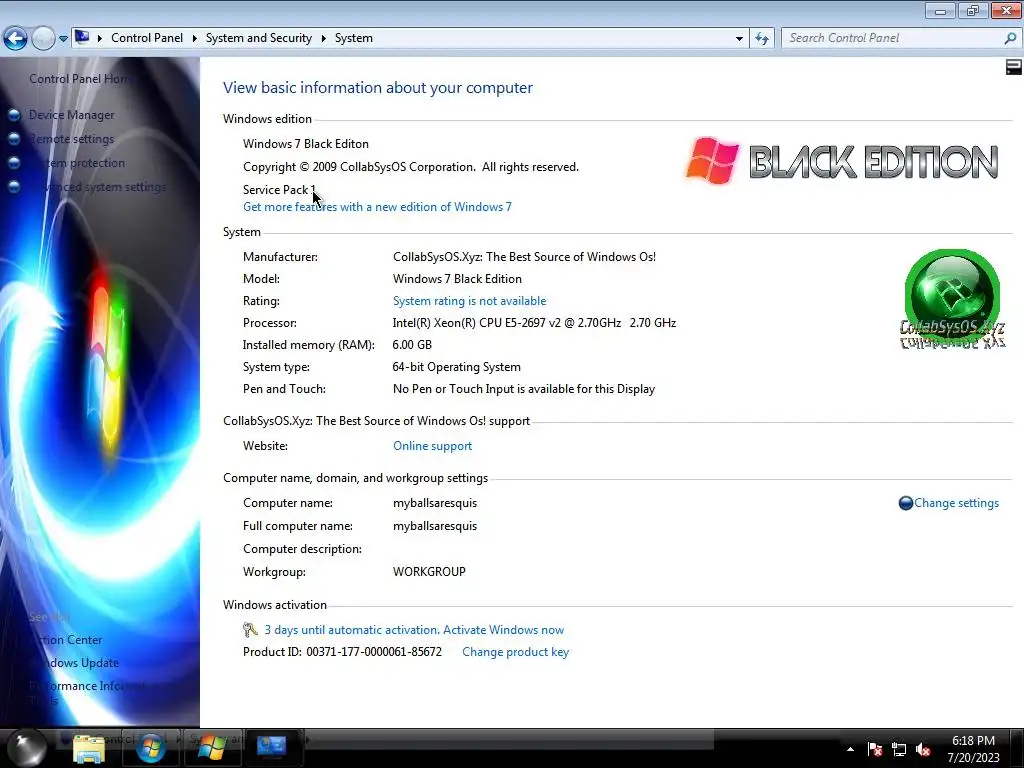
Task: Open the Online support website link
Action: pyautogui.click(x=432, y=446)
